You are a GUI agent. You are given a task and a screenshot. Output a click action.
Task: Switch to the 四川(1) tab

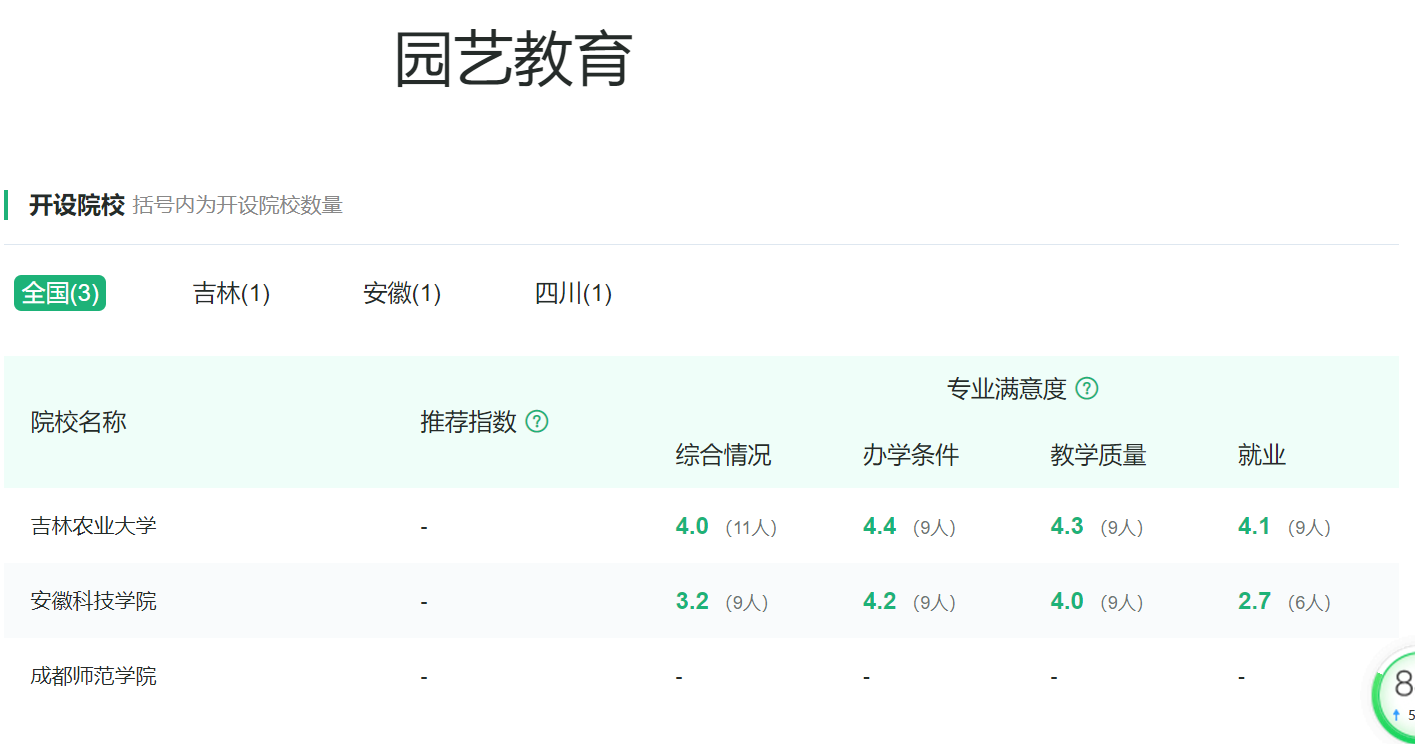click(574, 293)
